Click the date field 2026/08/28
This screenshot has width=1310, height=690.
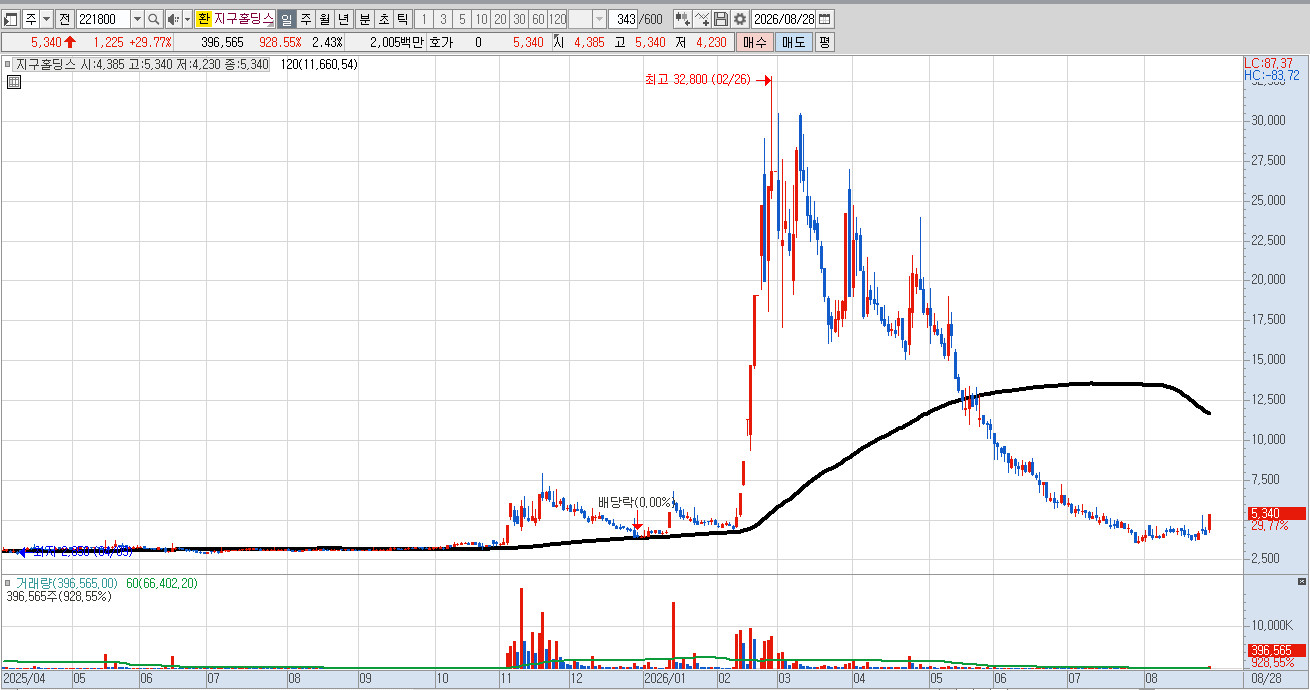click(x=783, y=19)
